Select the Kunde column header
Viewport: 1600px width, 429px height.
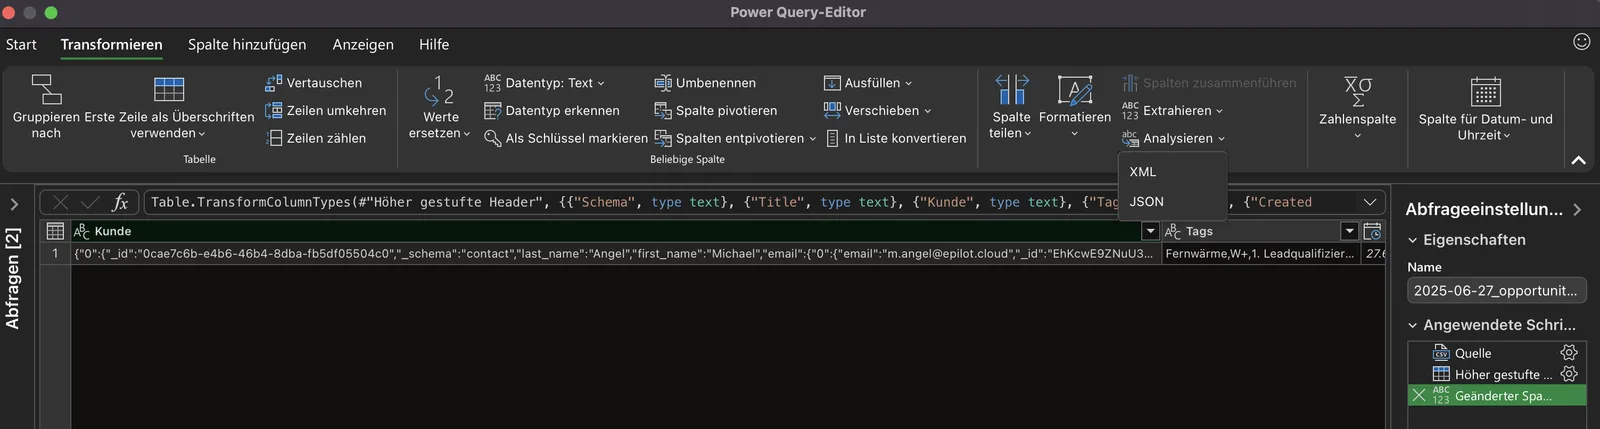[x=606, y=231]
